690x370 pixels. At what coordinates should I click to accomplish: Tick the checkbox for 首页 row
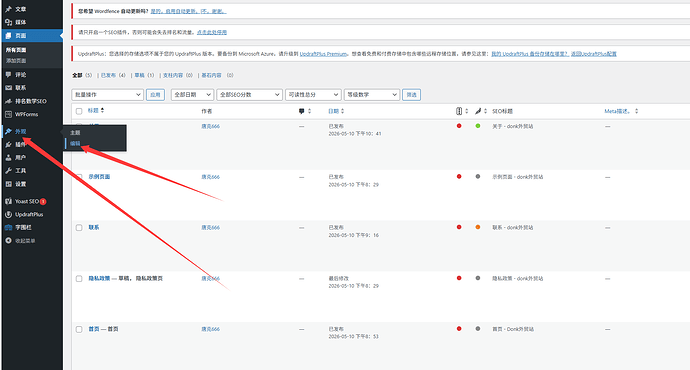click(79, 329)
